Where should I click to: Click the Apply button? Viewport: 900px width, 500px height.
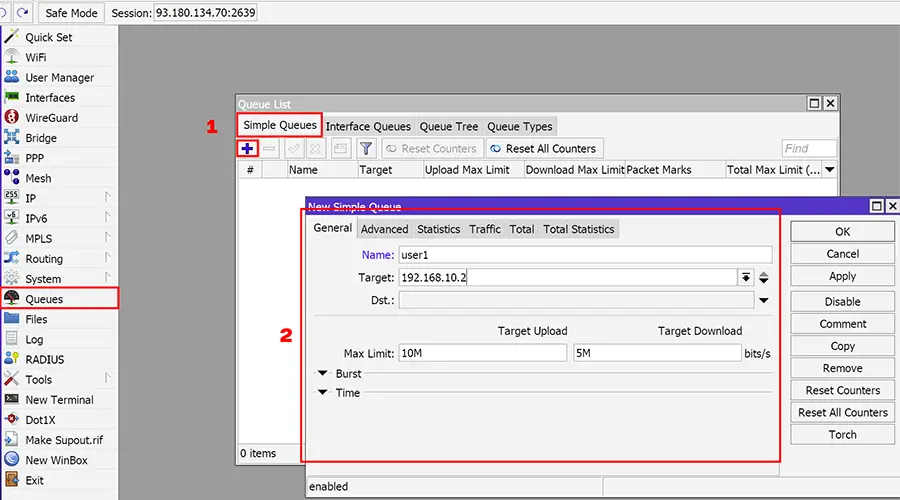(x=842, y=276)
